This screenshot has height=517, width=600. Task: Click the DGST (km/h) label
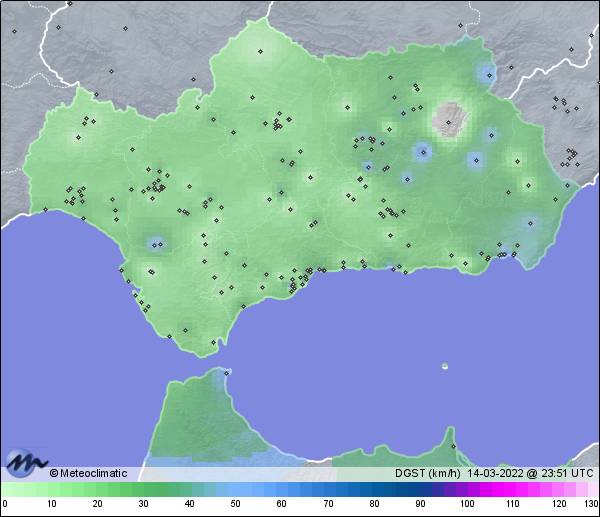click(427, 473)
